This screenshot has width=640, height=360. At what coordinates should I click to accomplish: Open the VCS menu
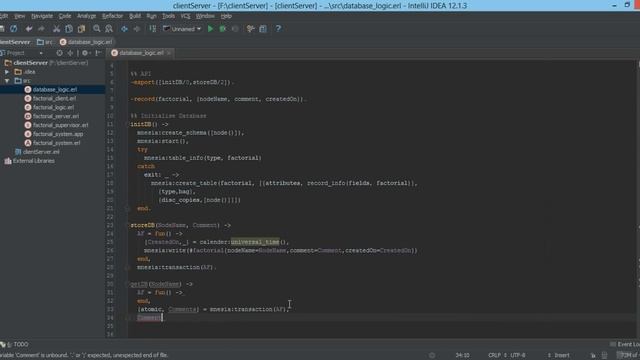click(185, 16)
